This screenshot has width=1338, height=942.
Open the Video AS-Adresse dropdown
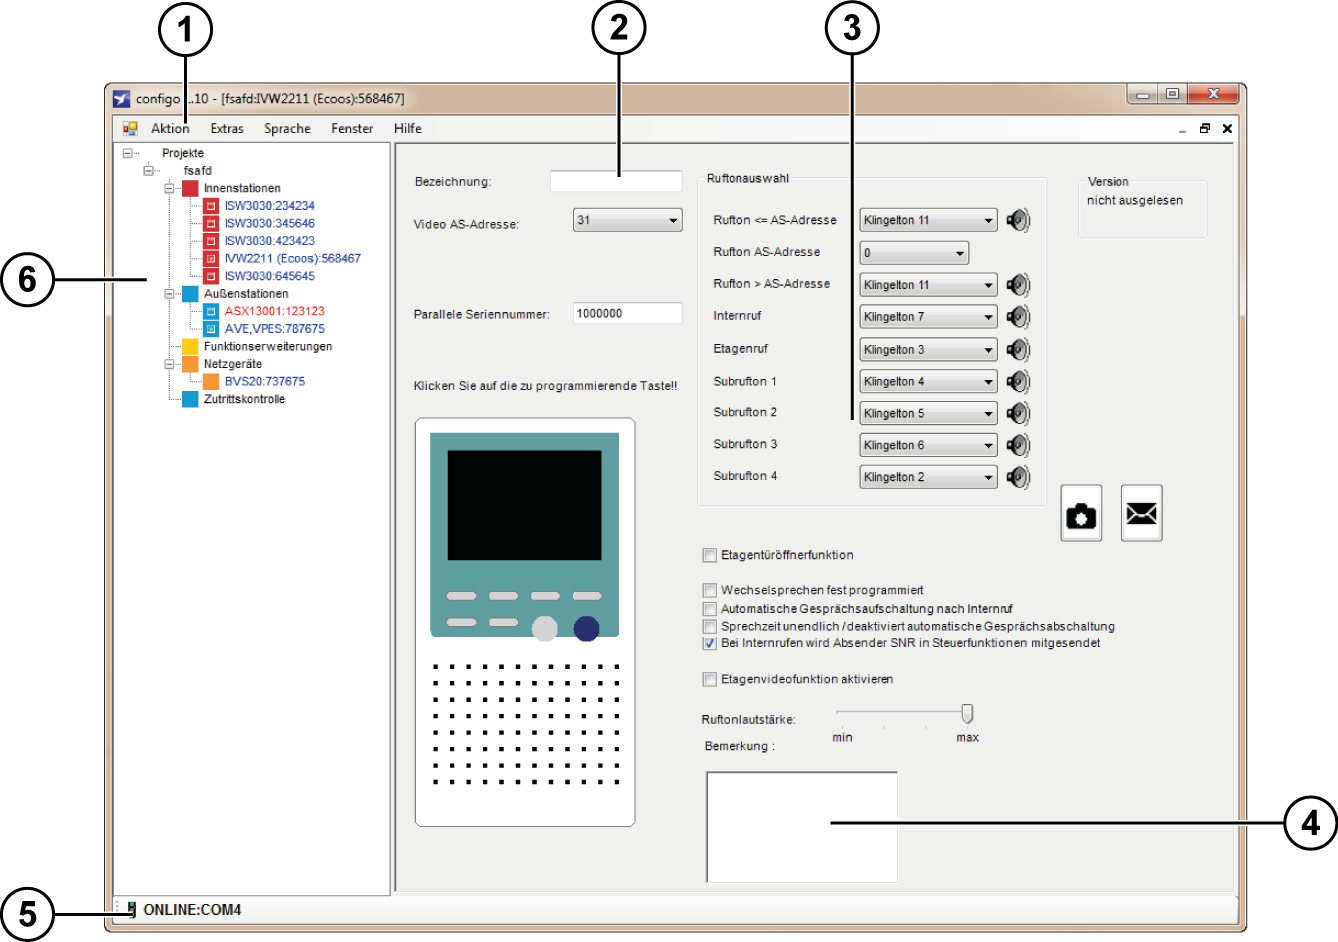627,220
